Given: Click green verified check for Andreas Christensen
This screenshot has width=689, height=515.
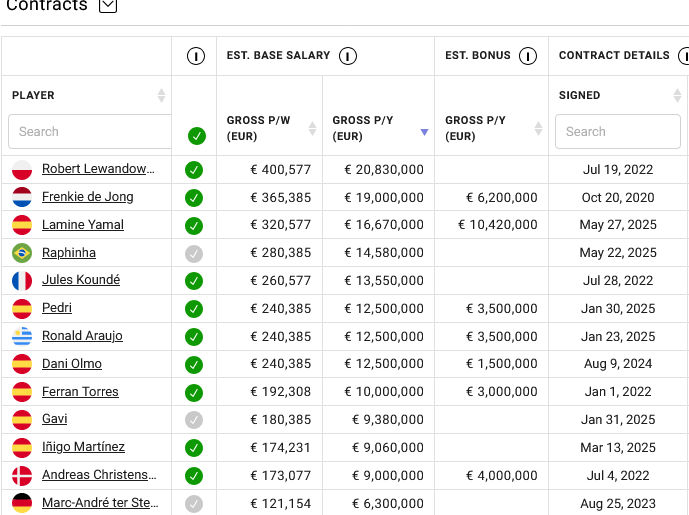Looking at the screenshot, I should click(194, 476).
